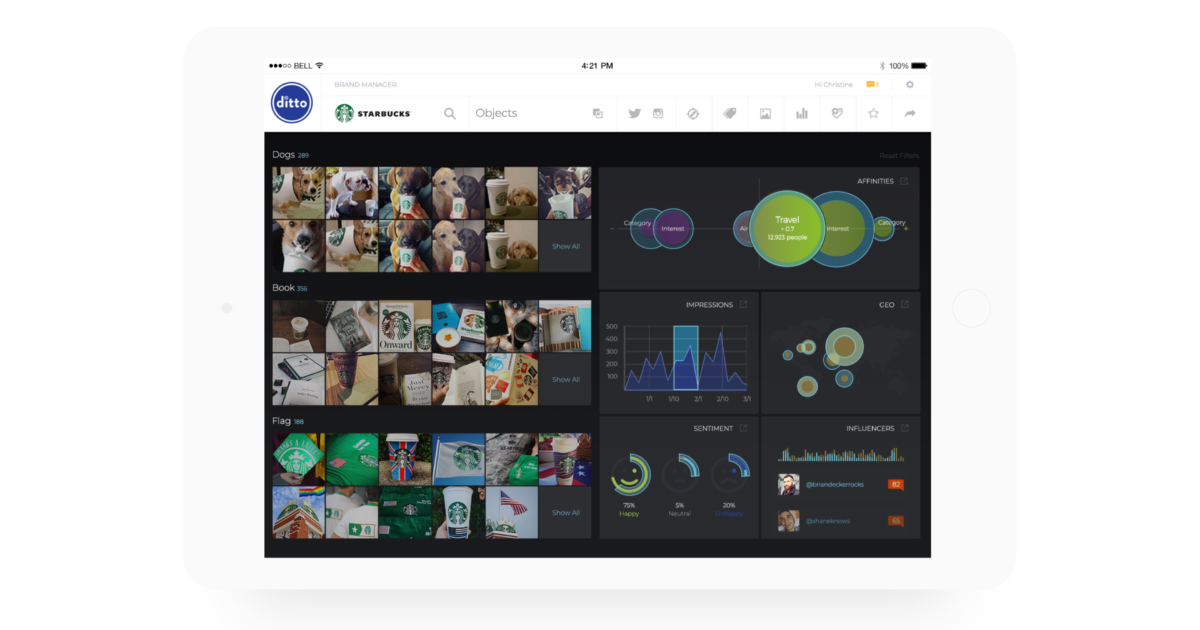Click the ditto logo

(291, 104)
